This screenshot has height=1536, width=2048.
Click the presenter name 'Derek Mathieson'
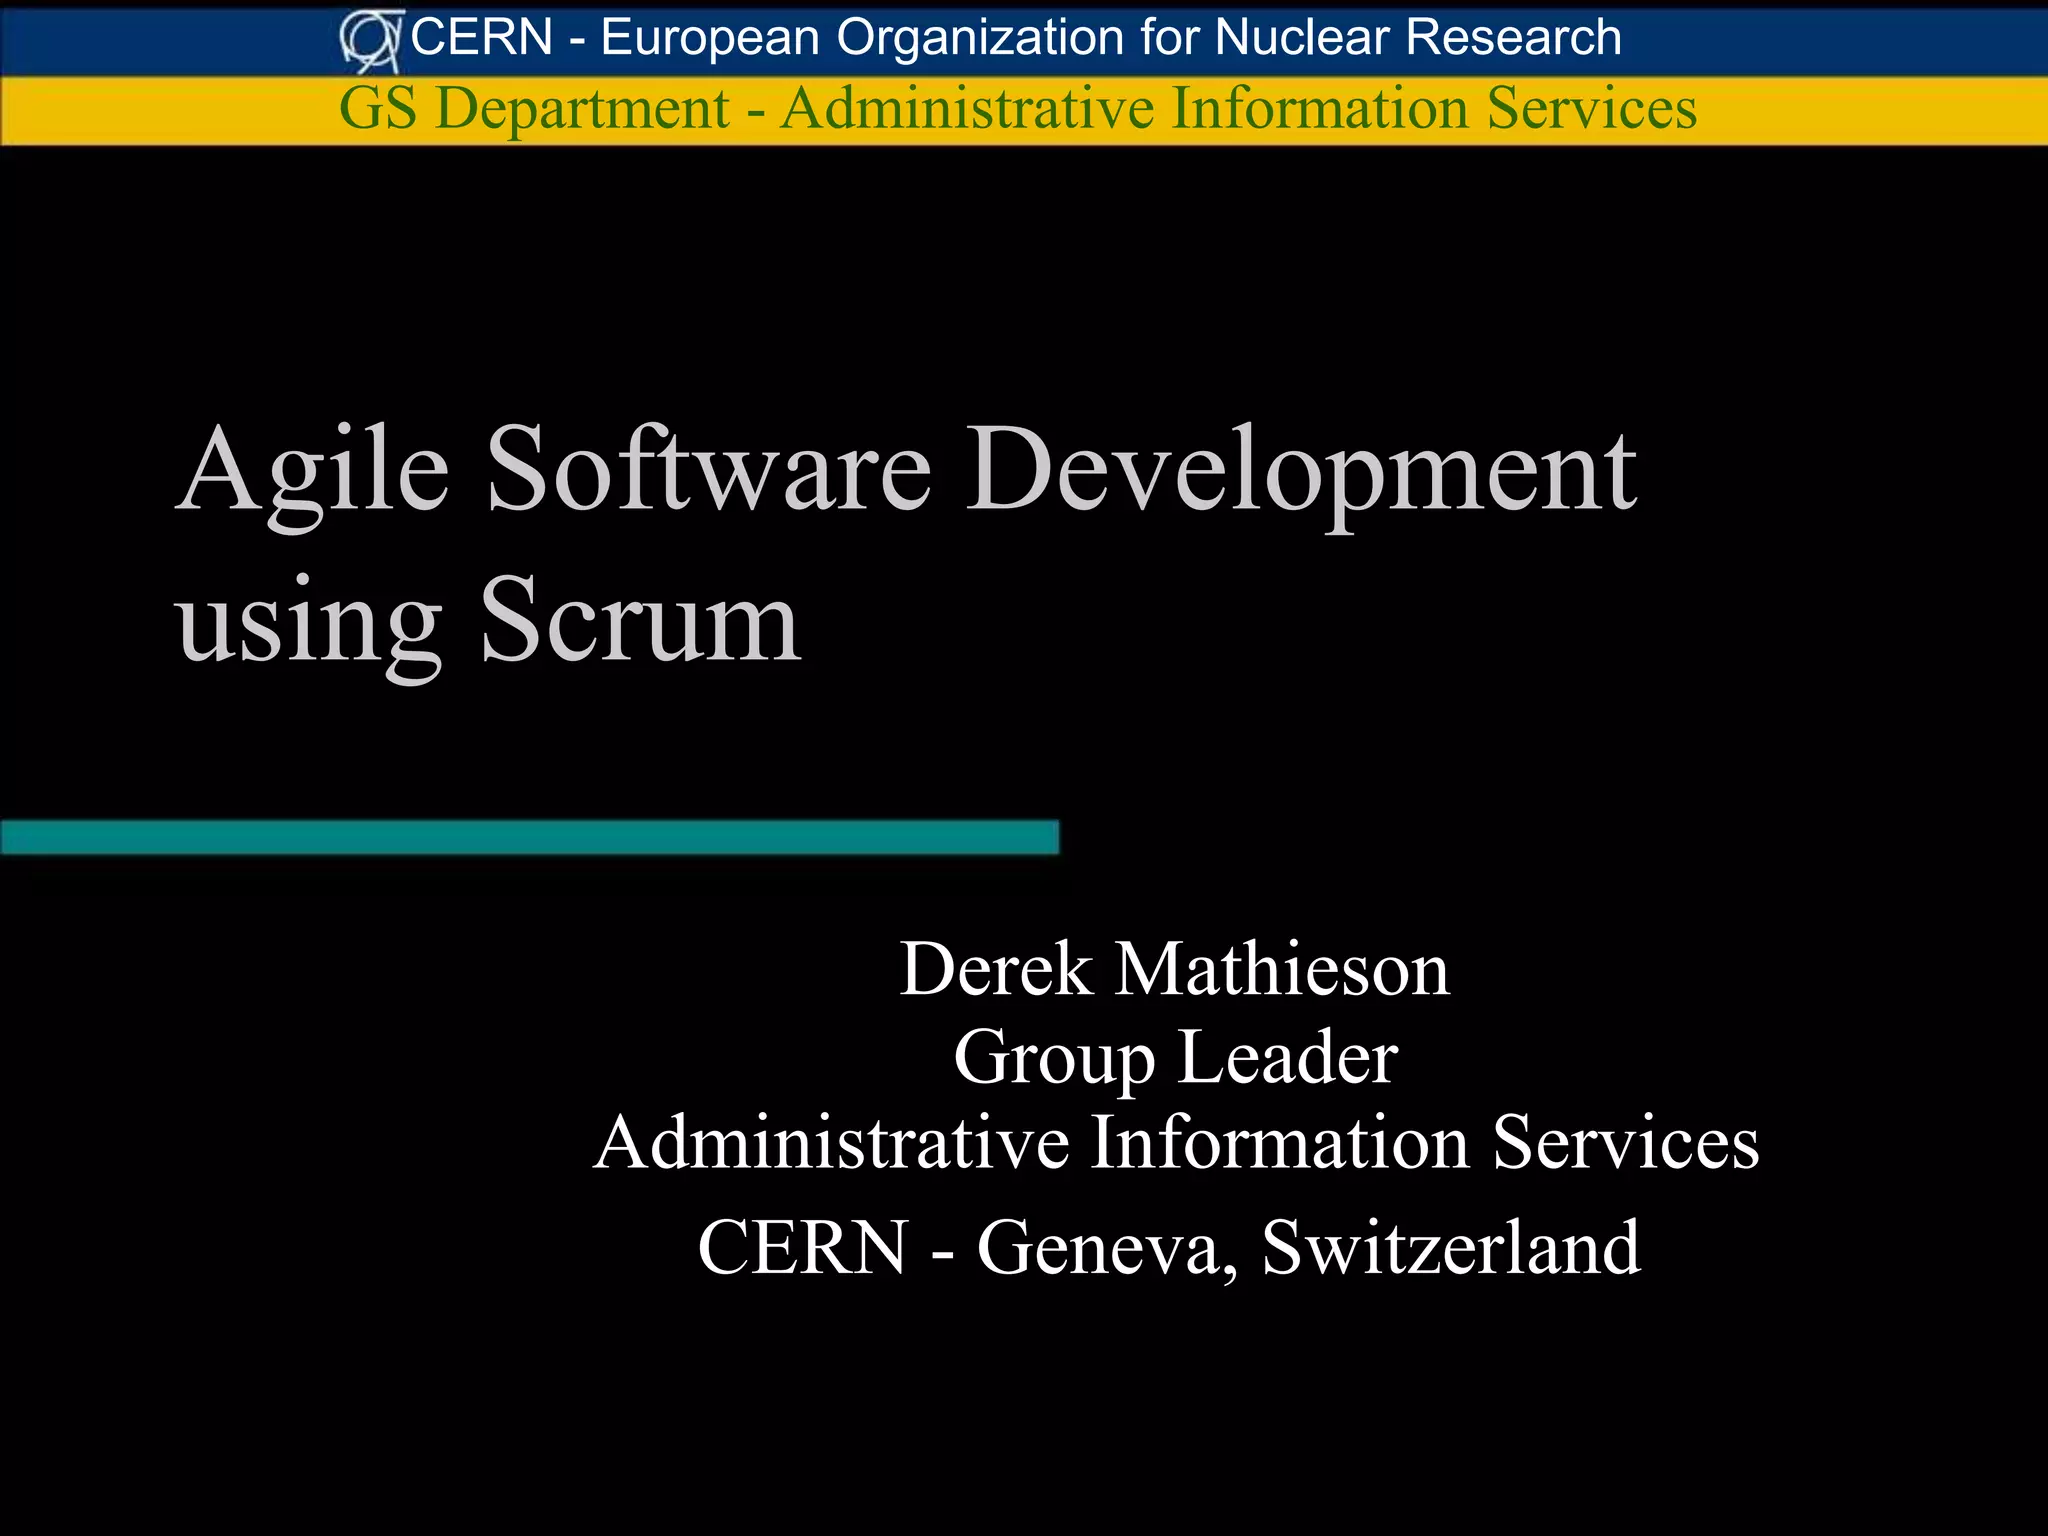(1174, 969)
